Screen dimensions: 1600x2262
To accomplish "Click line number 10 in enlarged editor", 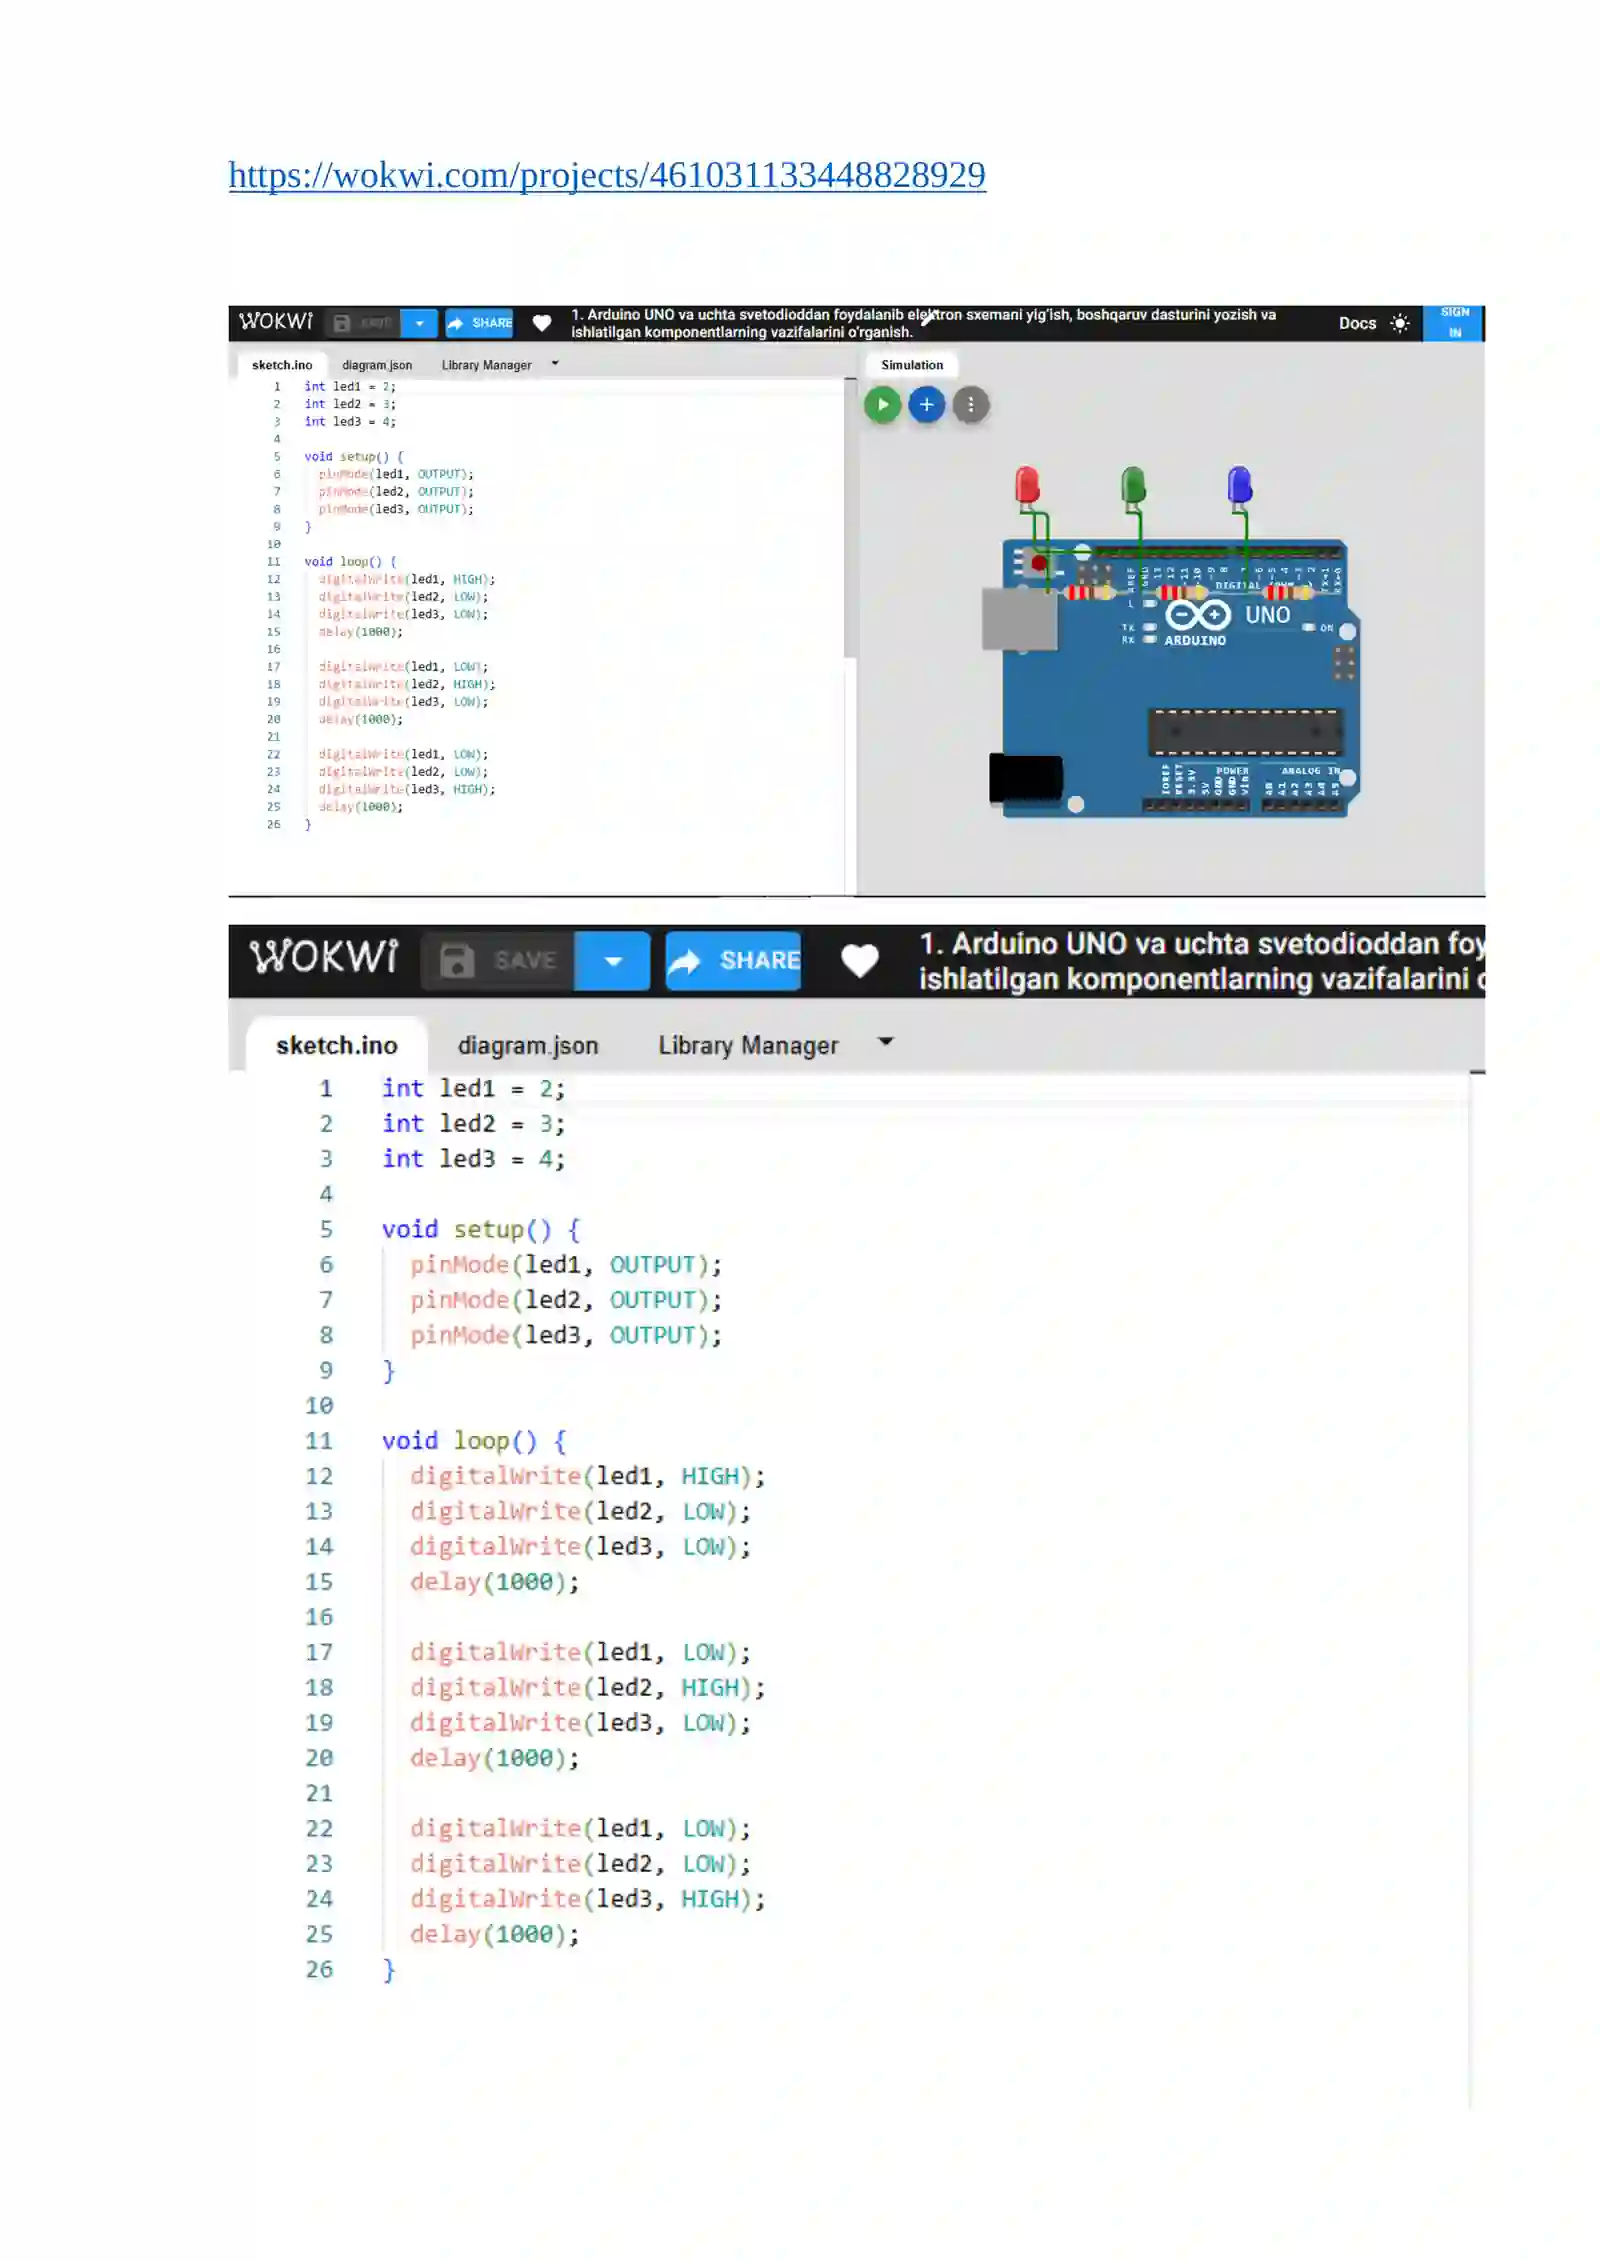I will coord(319,1405).
